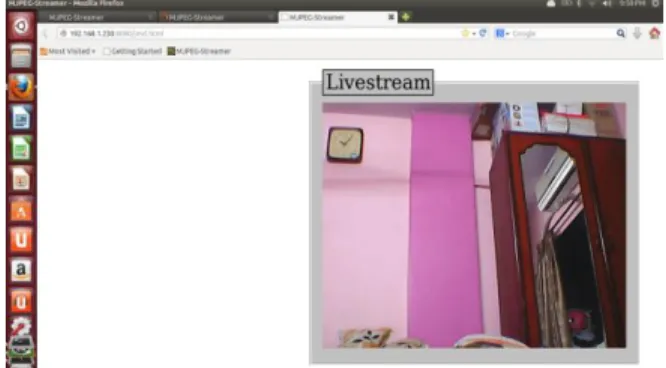Expand the Most Visited bookmarks dropdown
This screenshot has width=666, height=368.
point(68,51)
